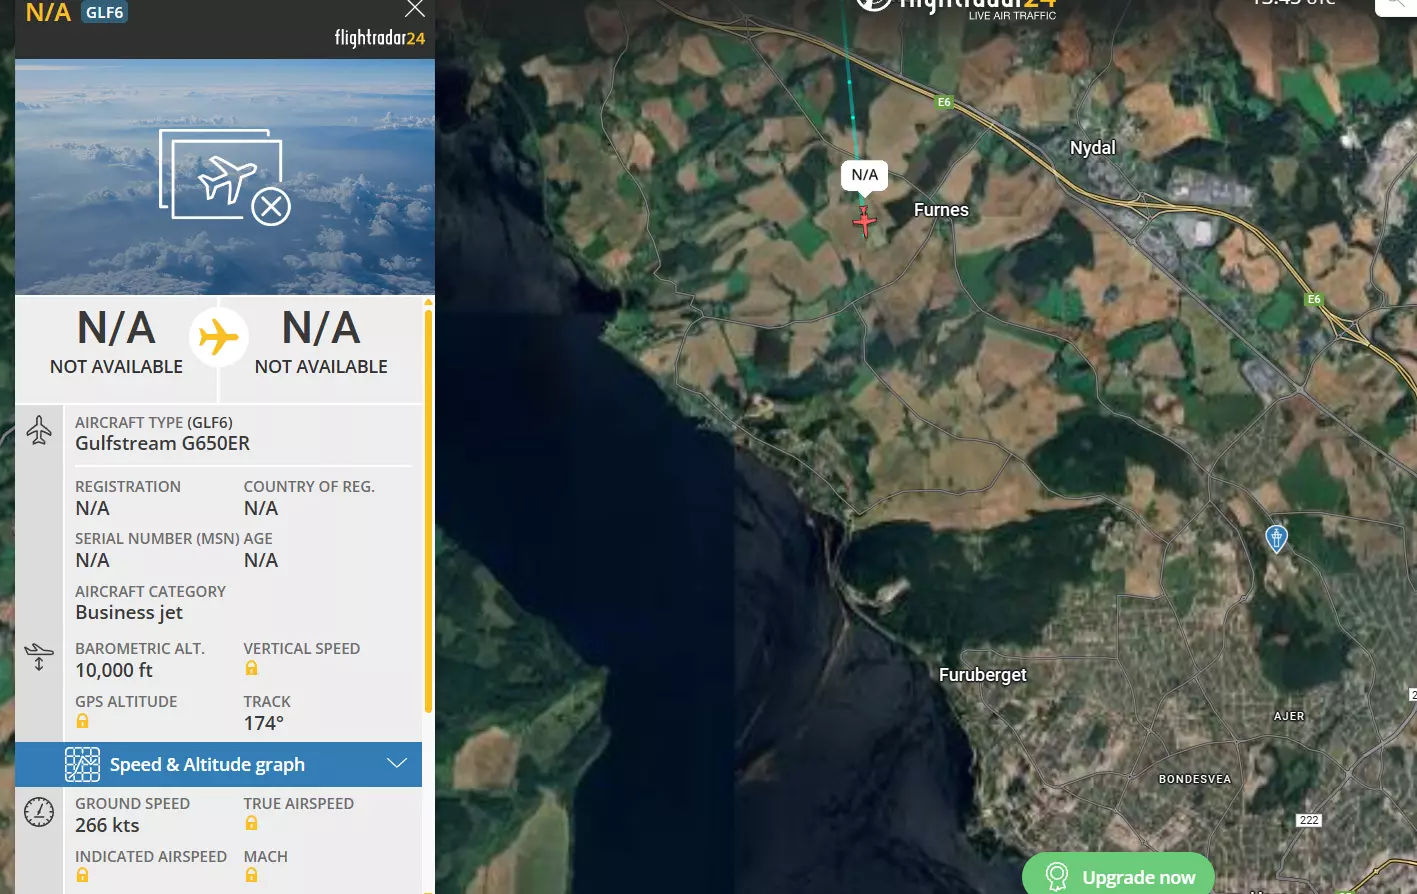Viewport: 1417px width, 894px height.
Task: Click the GLF6 aircraft type badge
Action: [x=104, y=13]
